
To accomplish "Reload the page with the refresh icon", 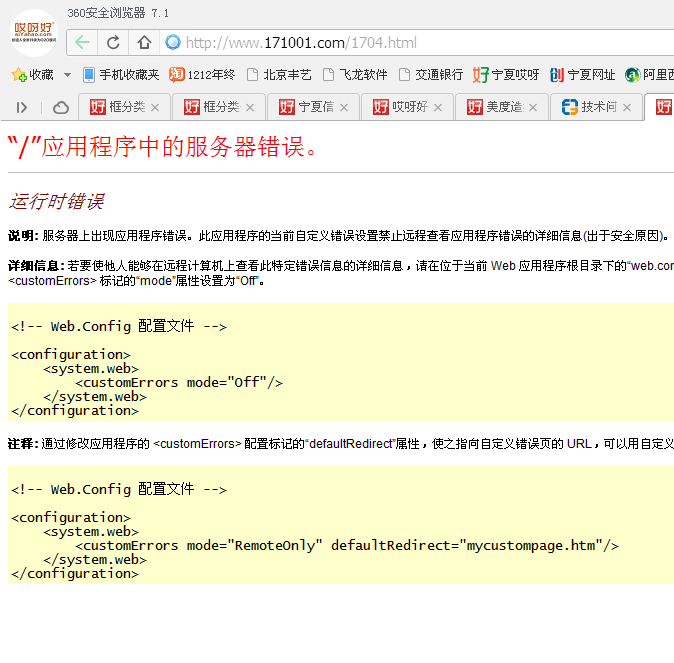I will (x=113, y=43).
